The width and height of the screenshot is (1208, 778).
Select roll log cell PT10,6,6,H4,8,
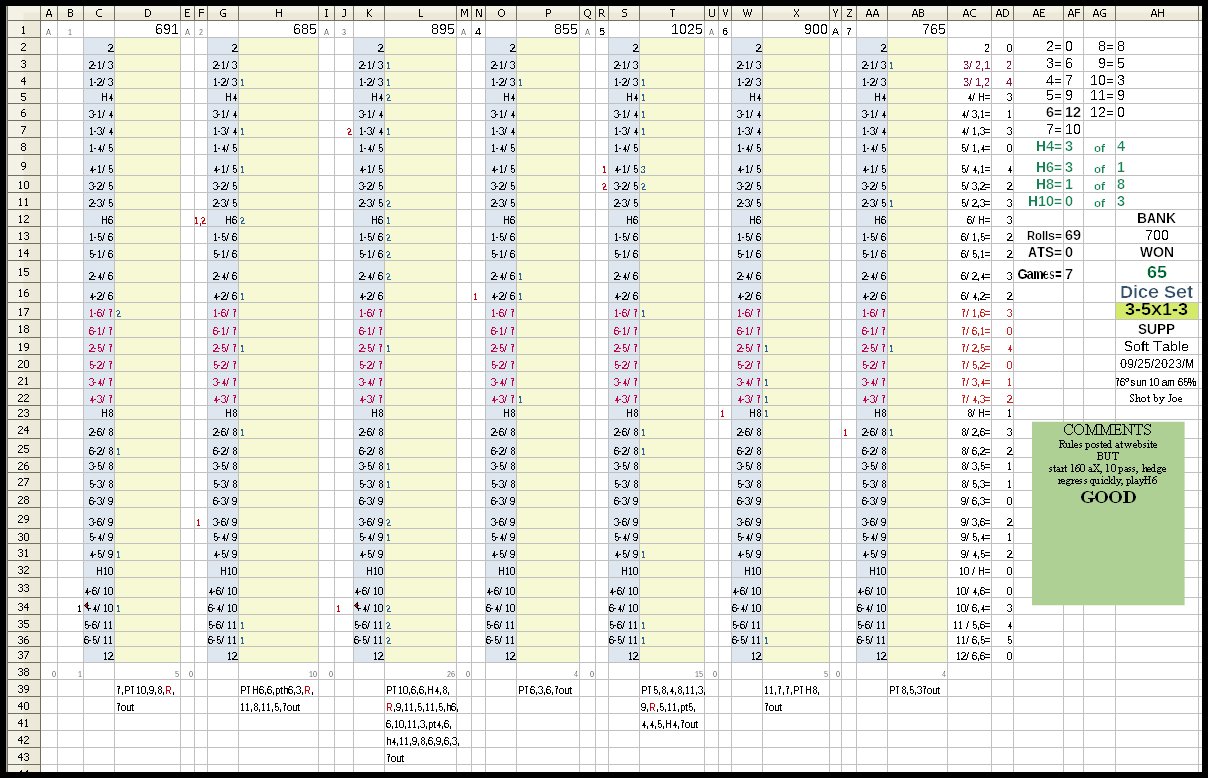(420, 690)
